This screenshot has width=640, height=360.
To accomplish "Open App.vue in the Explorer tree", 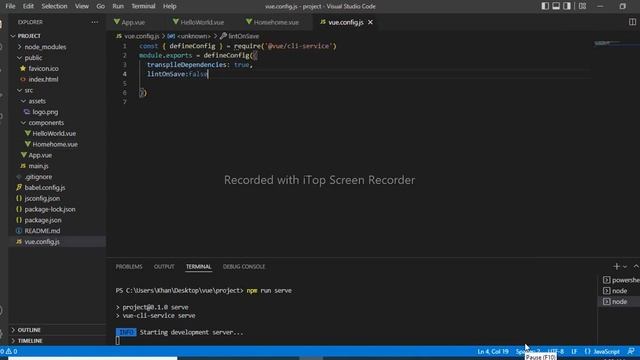I will (x=40, y=155).
